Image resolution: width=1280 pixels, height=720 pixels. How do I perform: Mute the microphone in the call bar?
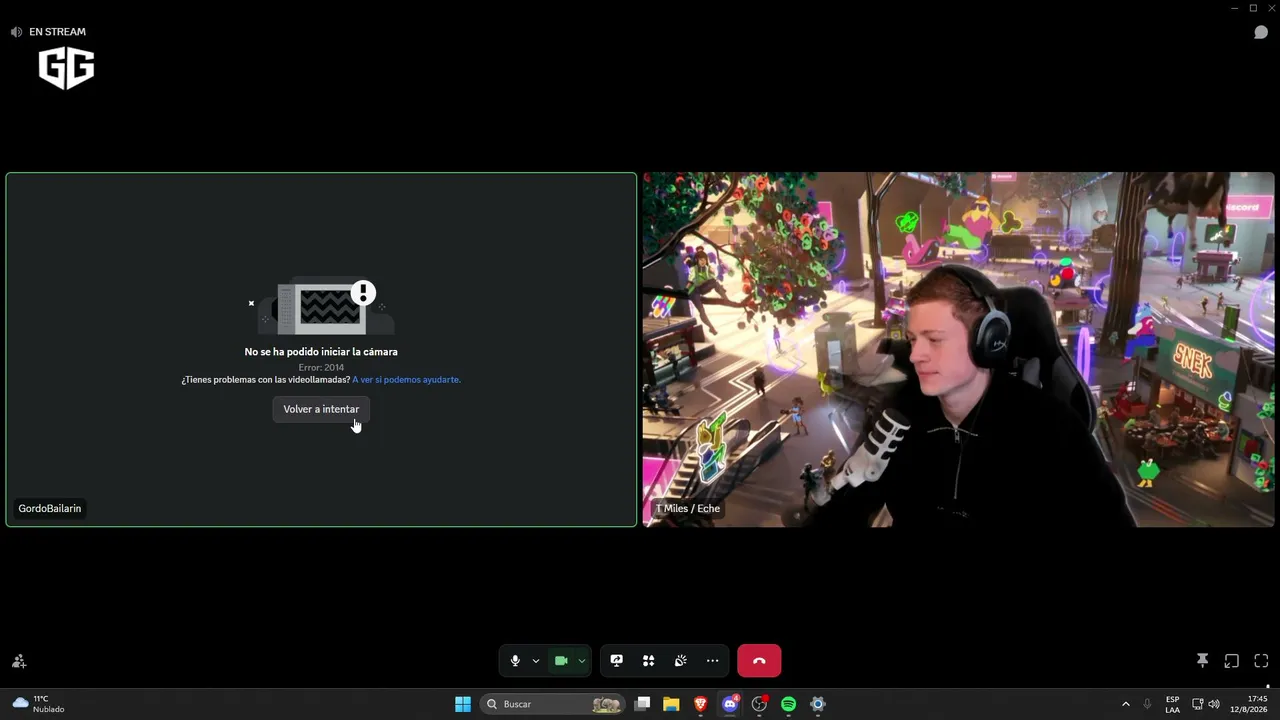point(515,661)
